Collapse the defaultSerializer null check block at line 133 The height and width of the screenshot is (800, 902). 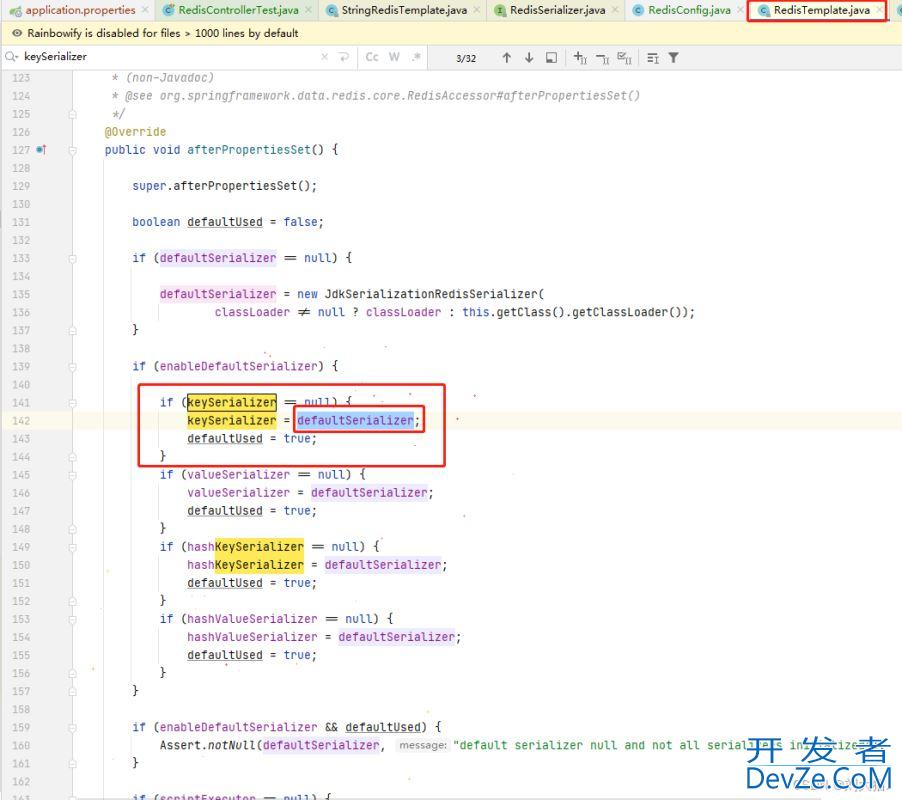[x=72, y=258]
